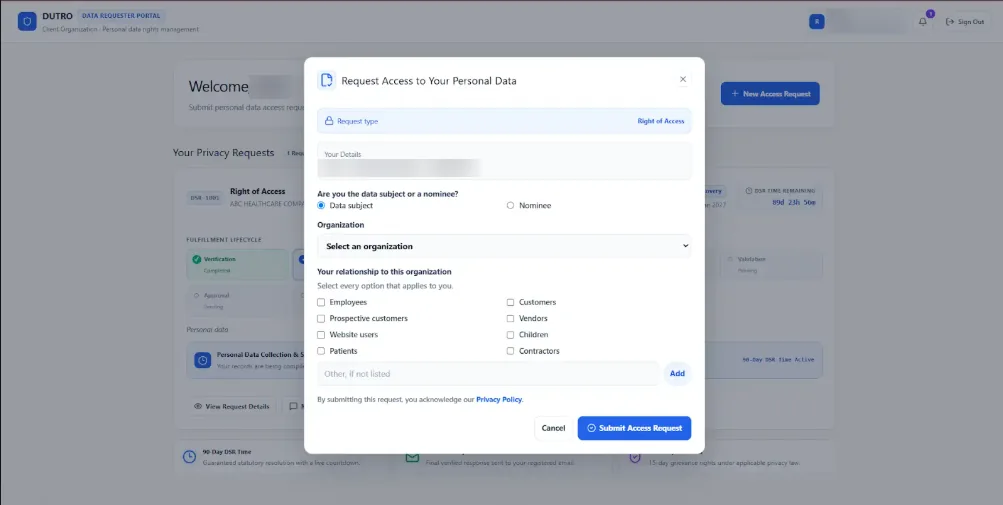Click the New Access Request button in background
The image size is (1003, 505).
(770, 93)
